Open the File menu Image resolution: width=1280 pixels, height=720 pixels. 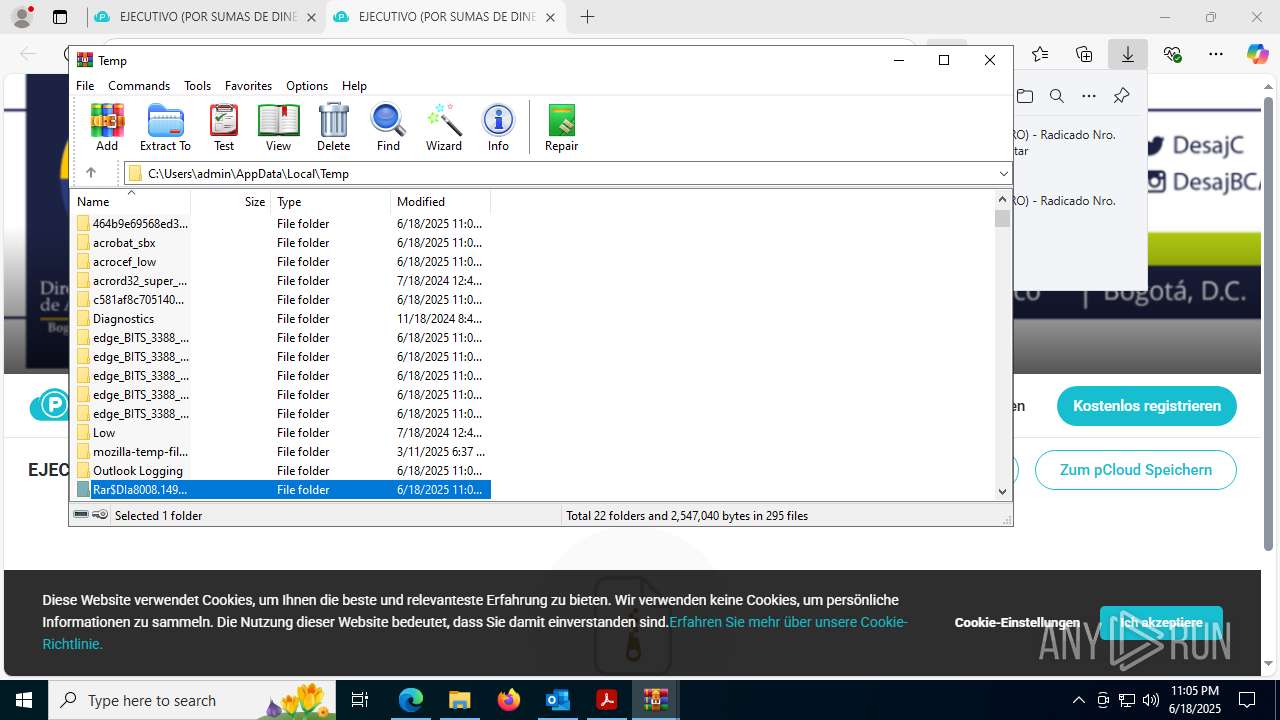[85, 86]
